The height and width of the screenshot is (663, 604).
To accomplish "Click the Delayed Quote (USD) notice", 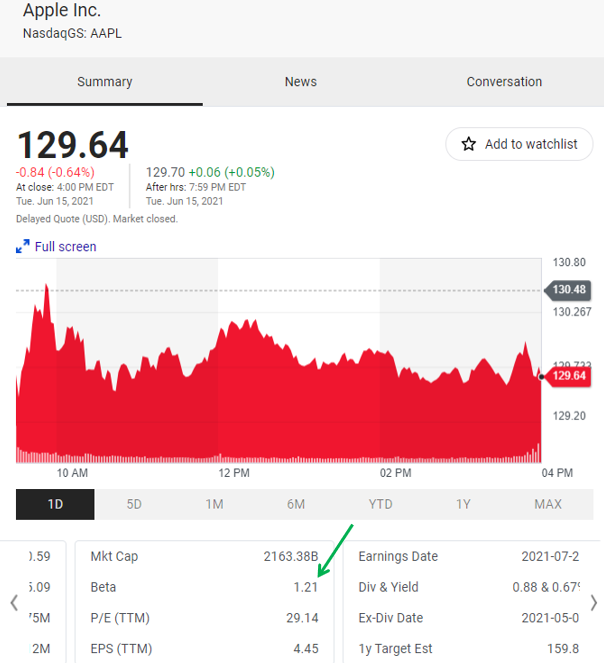I will [x=97, y=219].
